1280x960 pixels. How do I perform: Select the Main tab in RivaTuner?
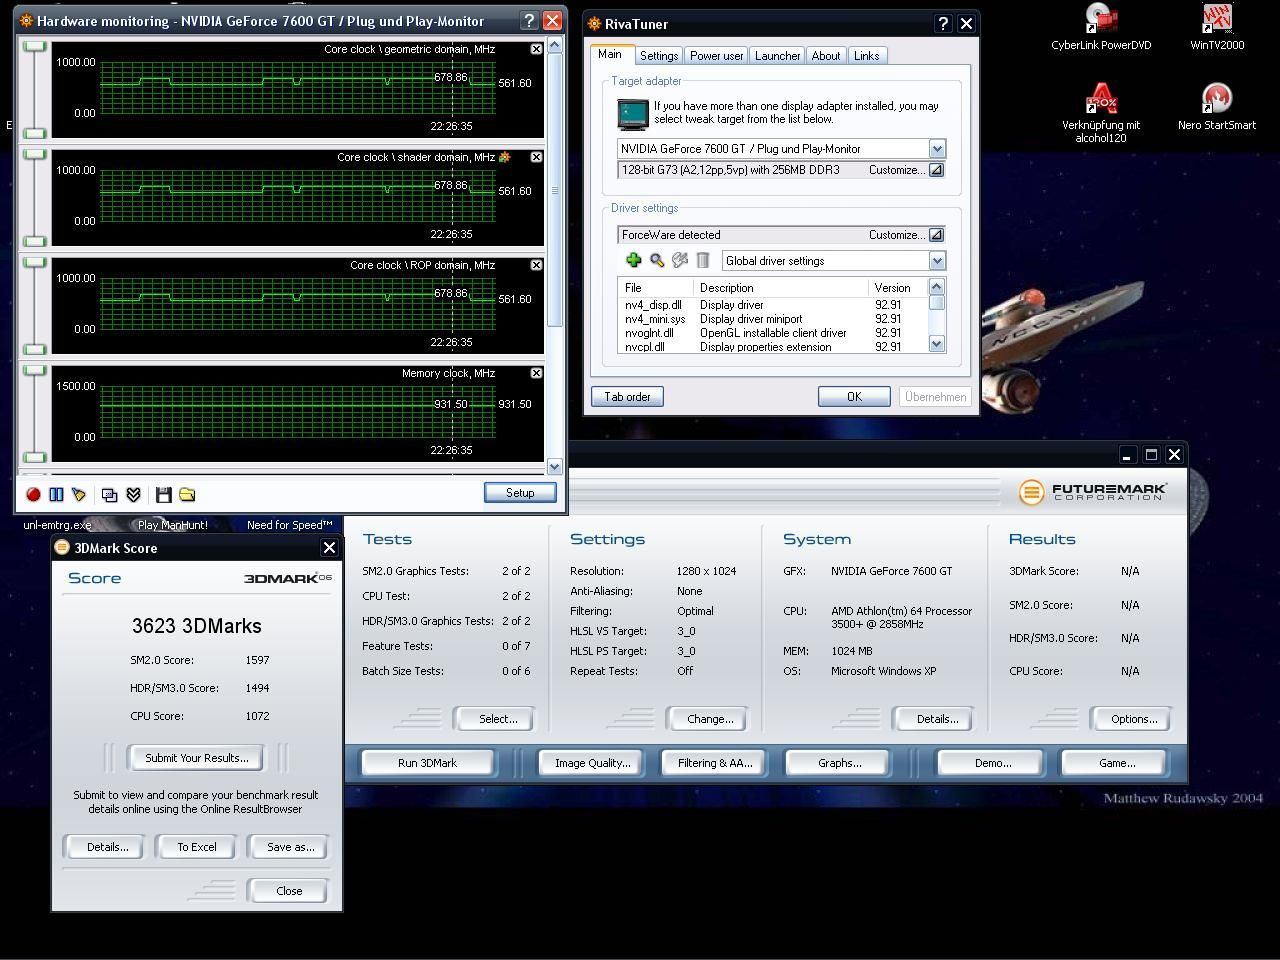click(610, 54)
